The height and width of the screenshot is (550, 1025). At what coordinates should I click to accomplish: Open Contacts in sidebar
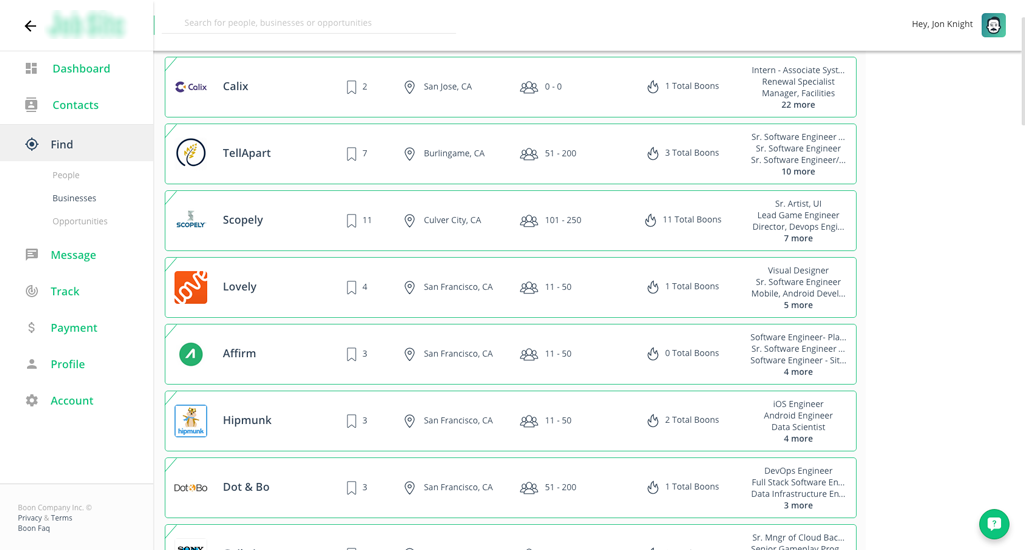(76, 105)
